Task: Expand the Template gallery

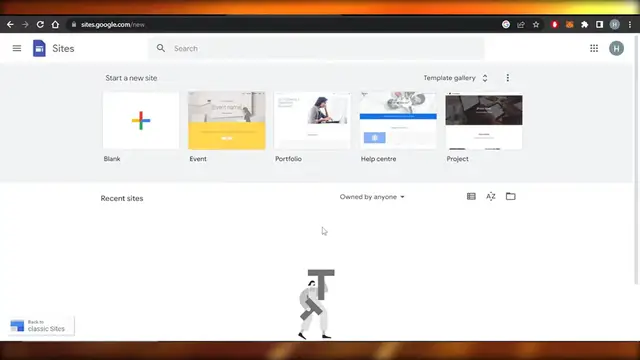Action: click(x=456, y=78)
